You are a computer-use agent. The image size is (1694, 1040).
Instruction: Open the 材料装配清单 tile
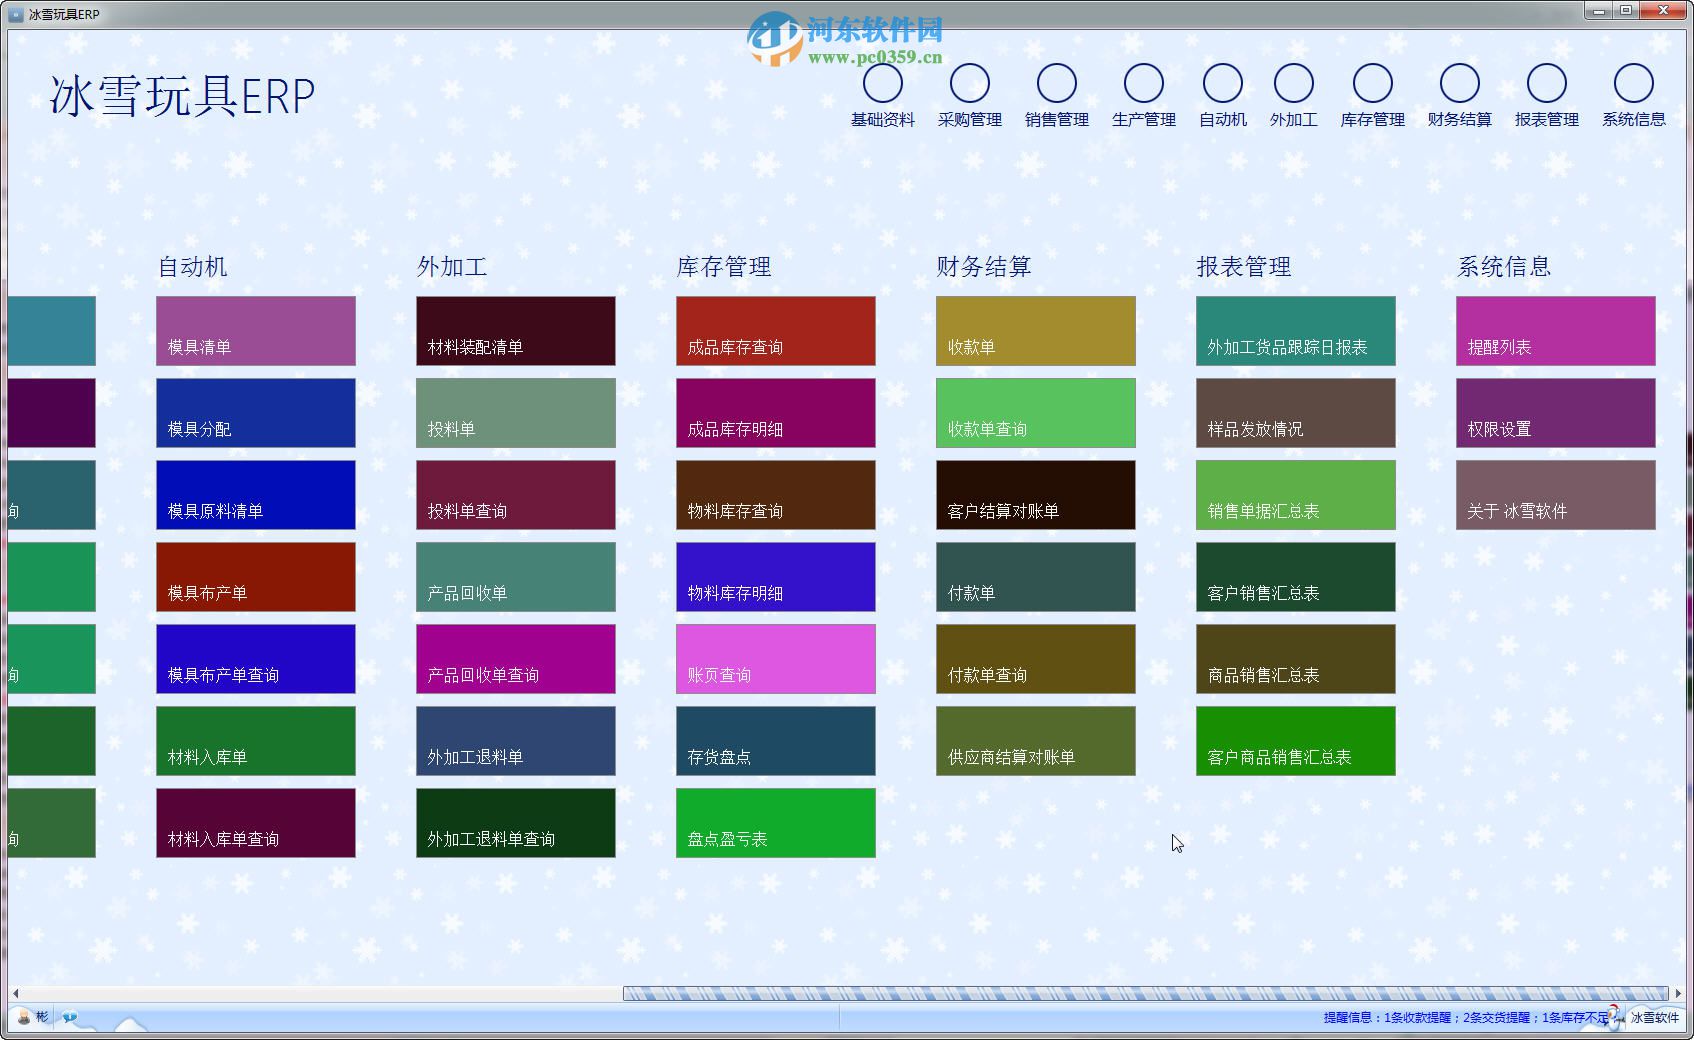[516, 331]
